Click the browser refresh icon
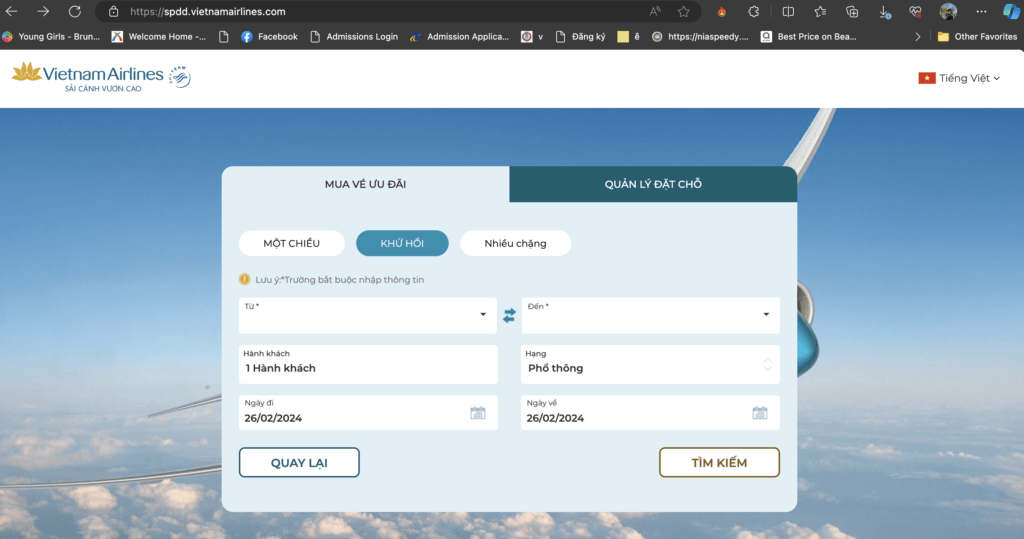The width and height of the screenshot is (1024, 539). (74, 12)
